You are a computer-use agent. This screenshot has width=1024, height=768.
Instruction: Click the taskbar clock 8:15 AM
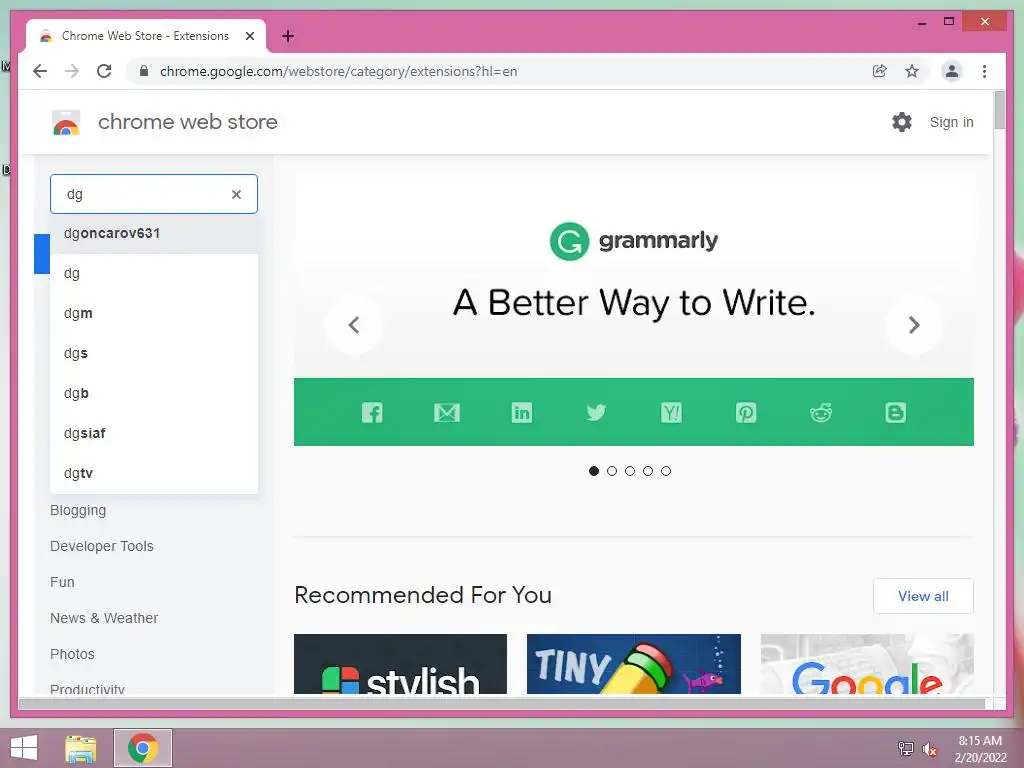click(x=980, y=741)
